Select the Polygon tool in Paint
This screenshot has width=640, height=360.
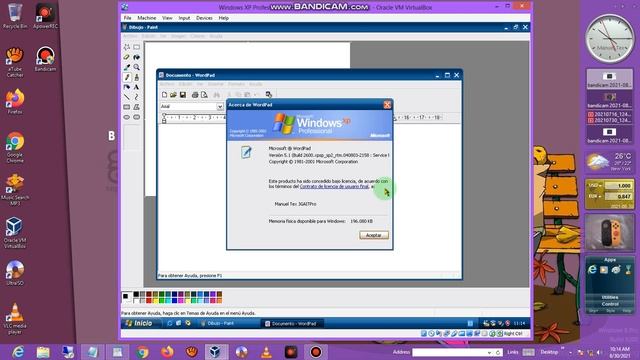coord(136,107)
